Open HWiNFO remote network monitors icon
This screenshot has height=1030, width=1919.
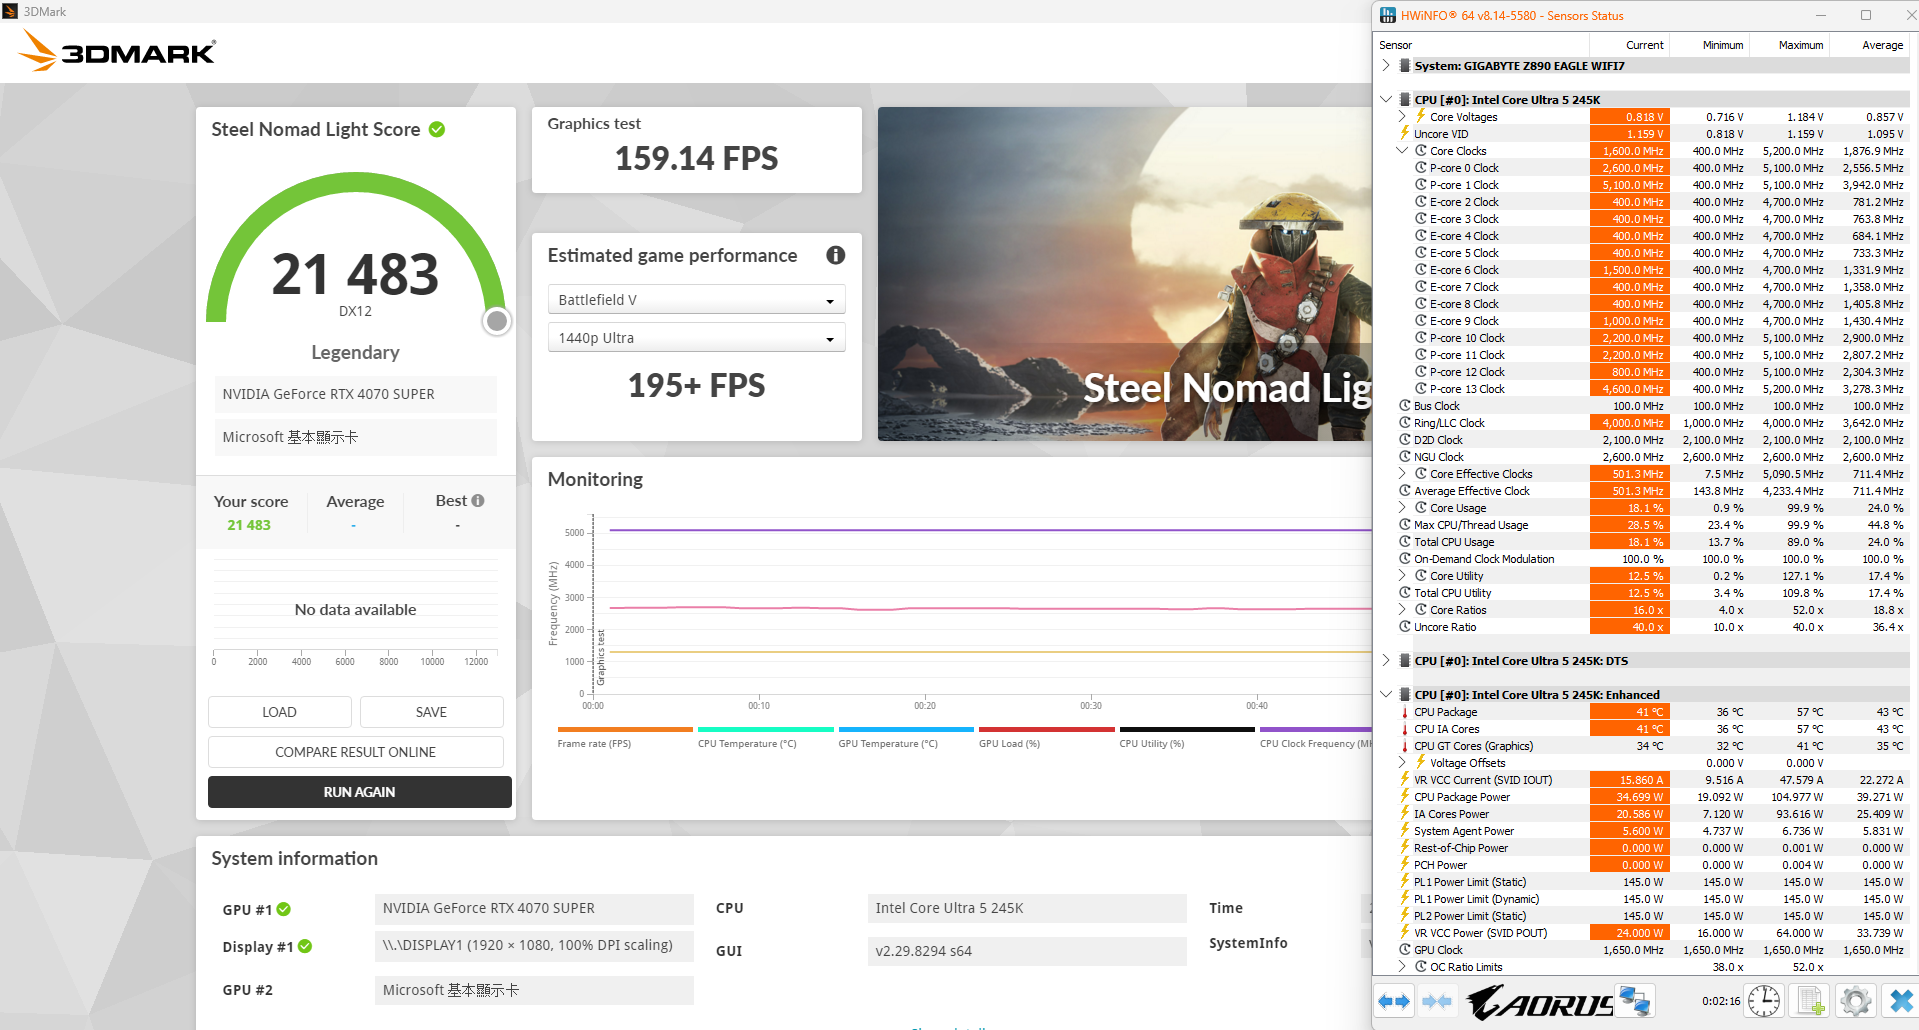coord(1636,1001)
